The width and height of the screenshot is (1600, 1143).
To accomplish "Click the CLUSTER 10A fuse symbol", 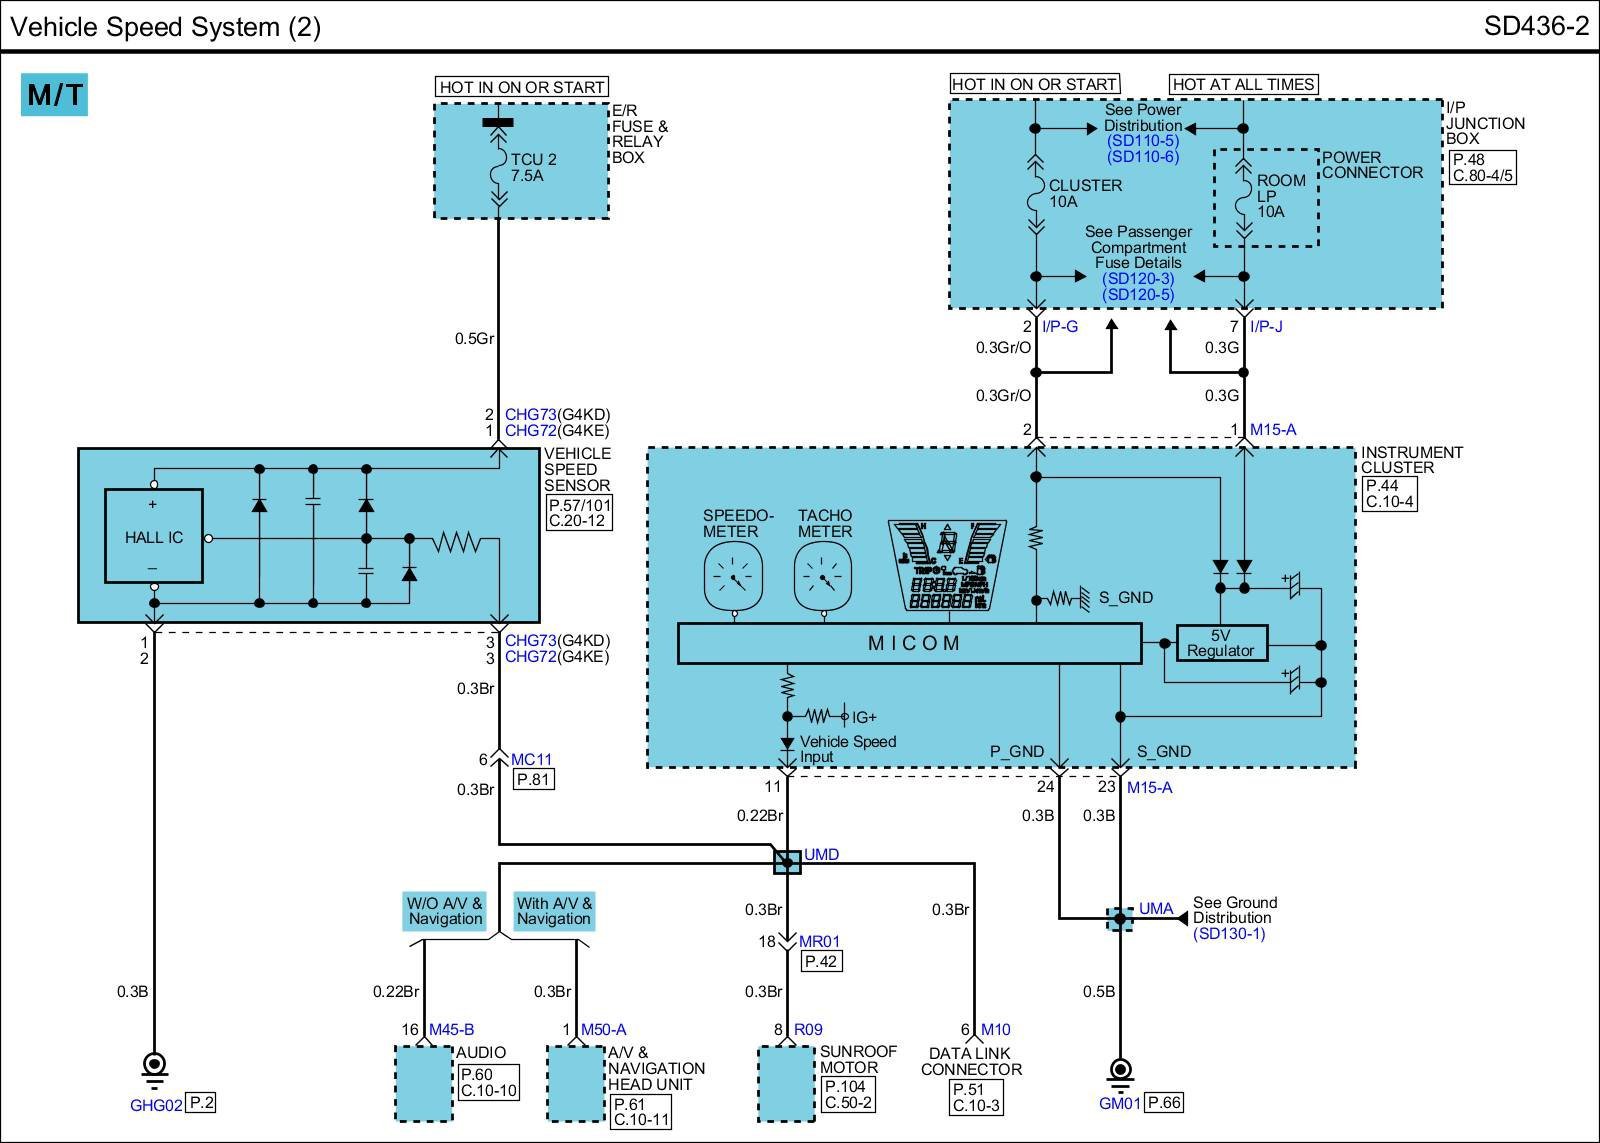I will click(x=1036, y=194).
